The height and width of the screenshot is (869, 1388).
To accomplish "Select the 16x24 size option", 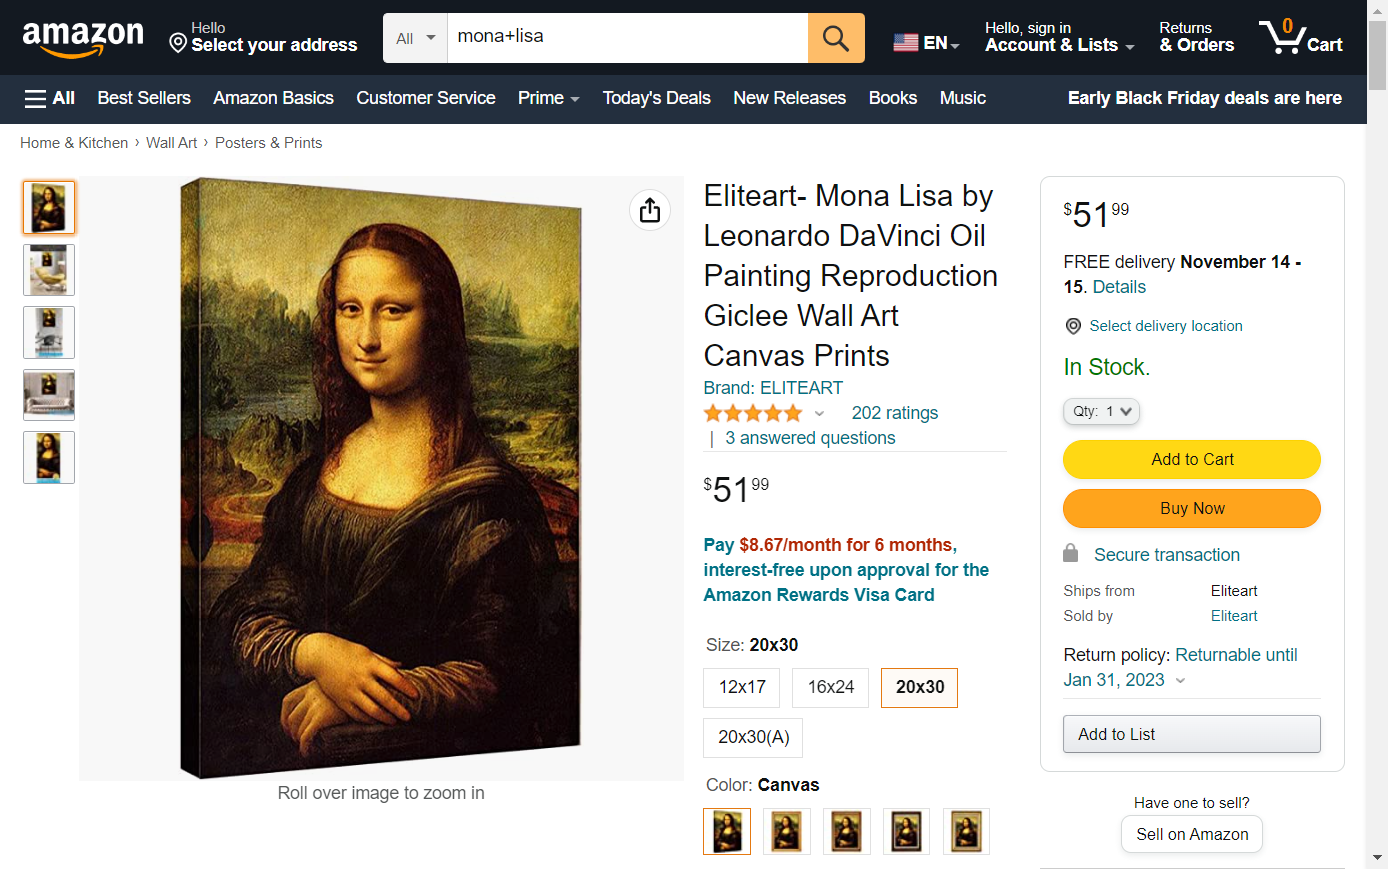I will point(831,687).
